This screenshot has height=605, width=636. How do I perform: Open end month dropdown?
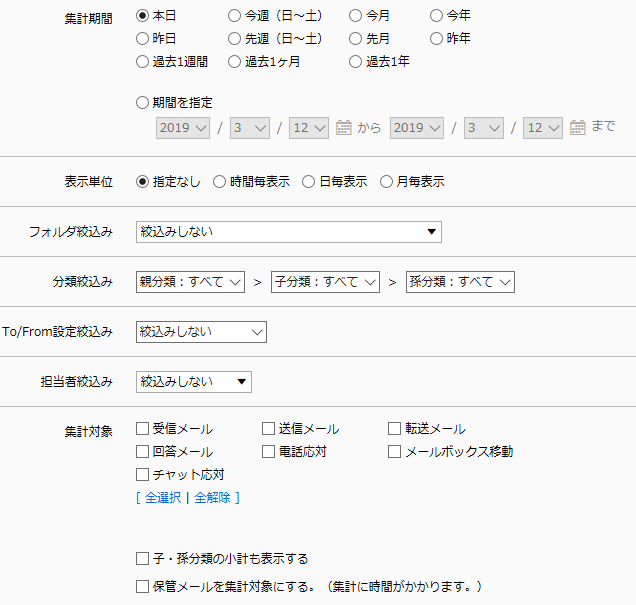[484, 128]
